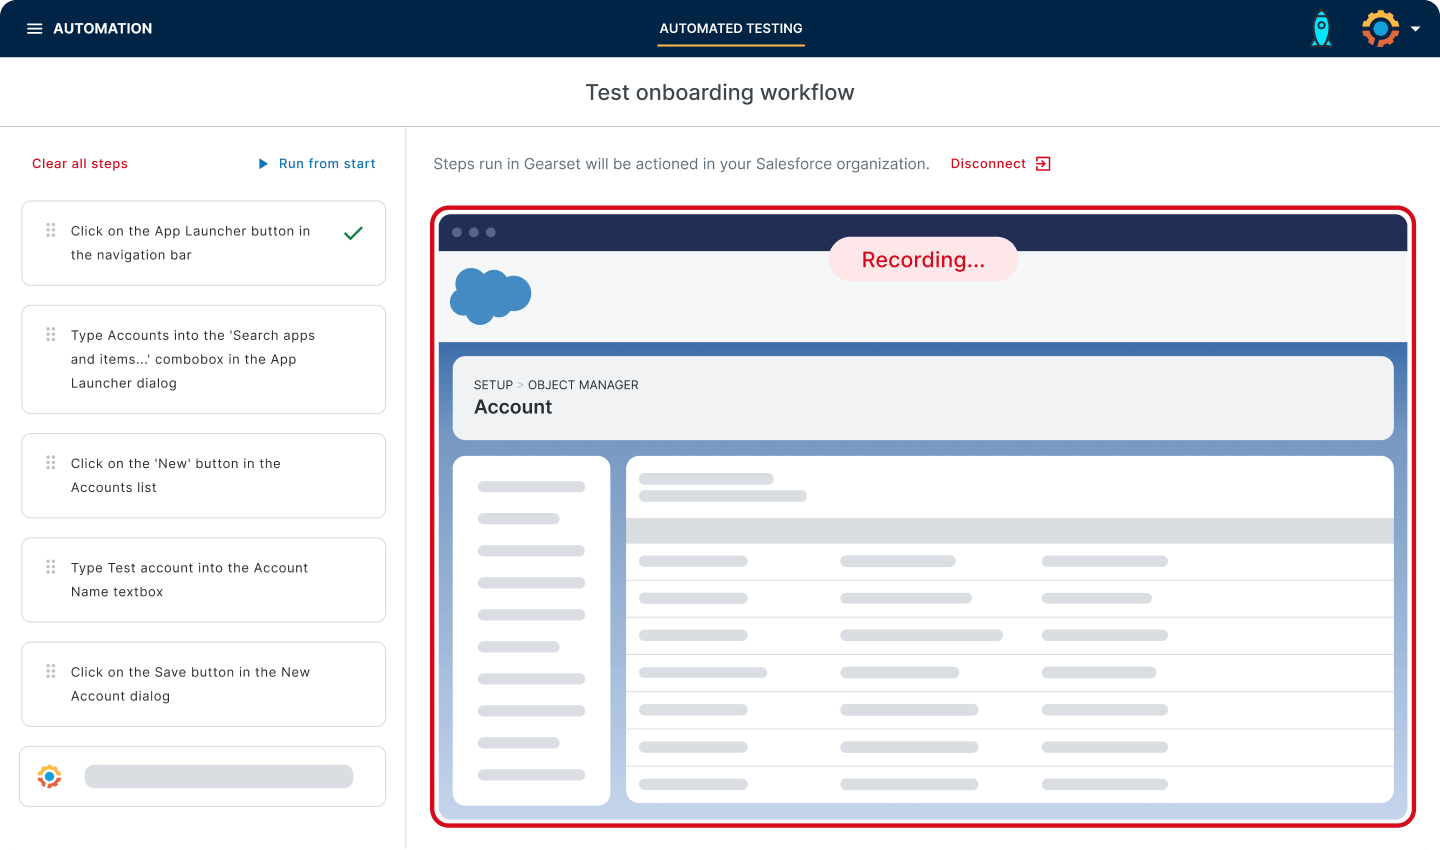Click the OBJECT MANAGER breadcrumb in the preview
Screen dimensions: 1440x850
click(584, 384)
